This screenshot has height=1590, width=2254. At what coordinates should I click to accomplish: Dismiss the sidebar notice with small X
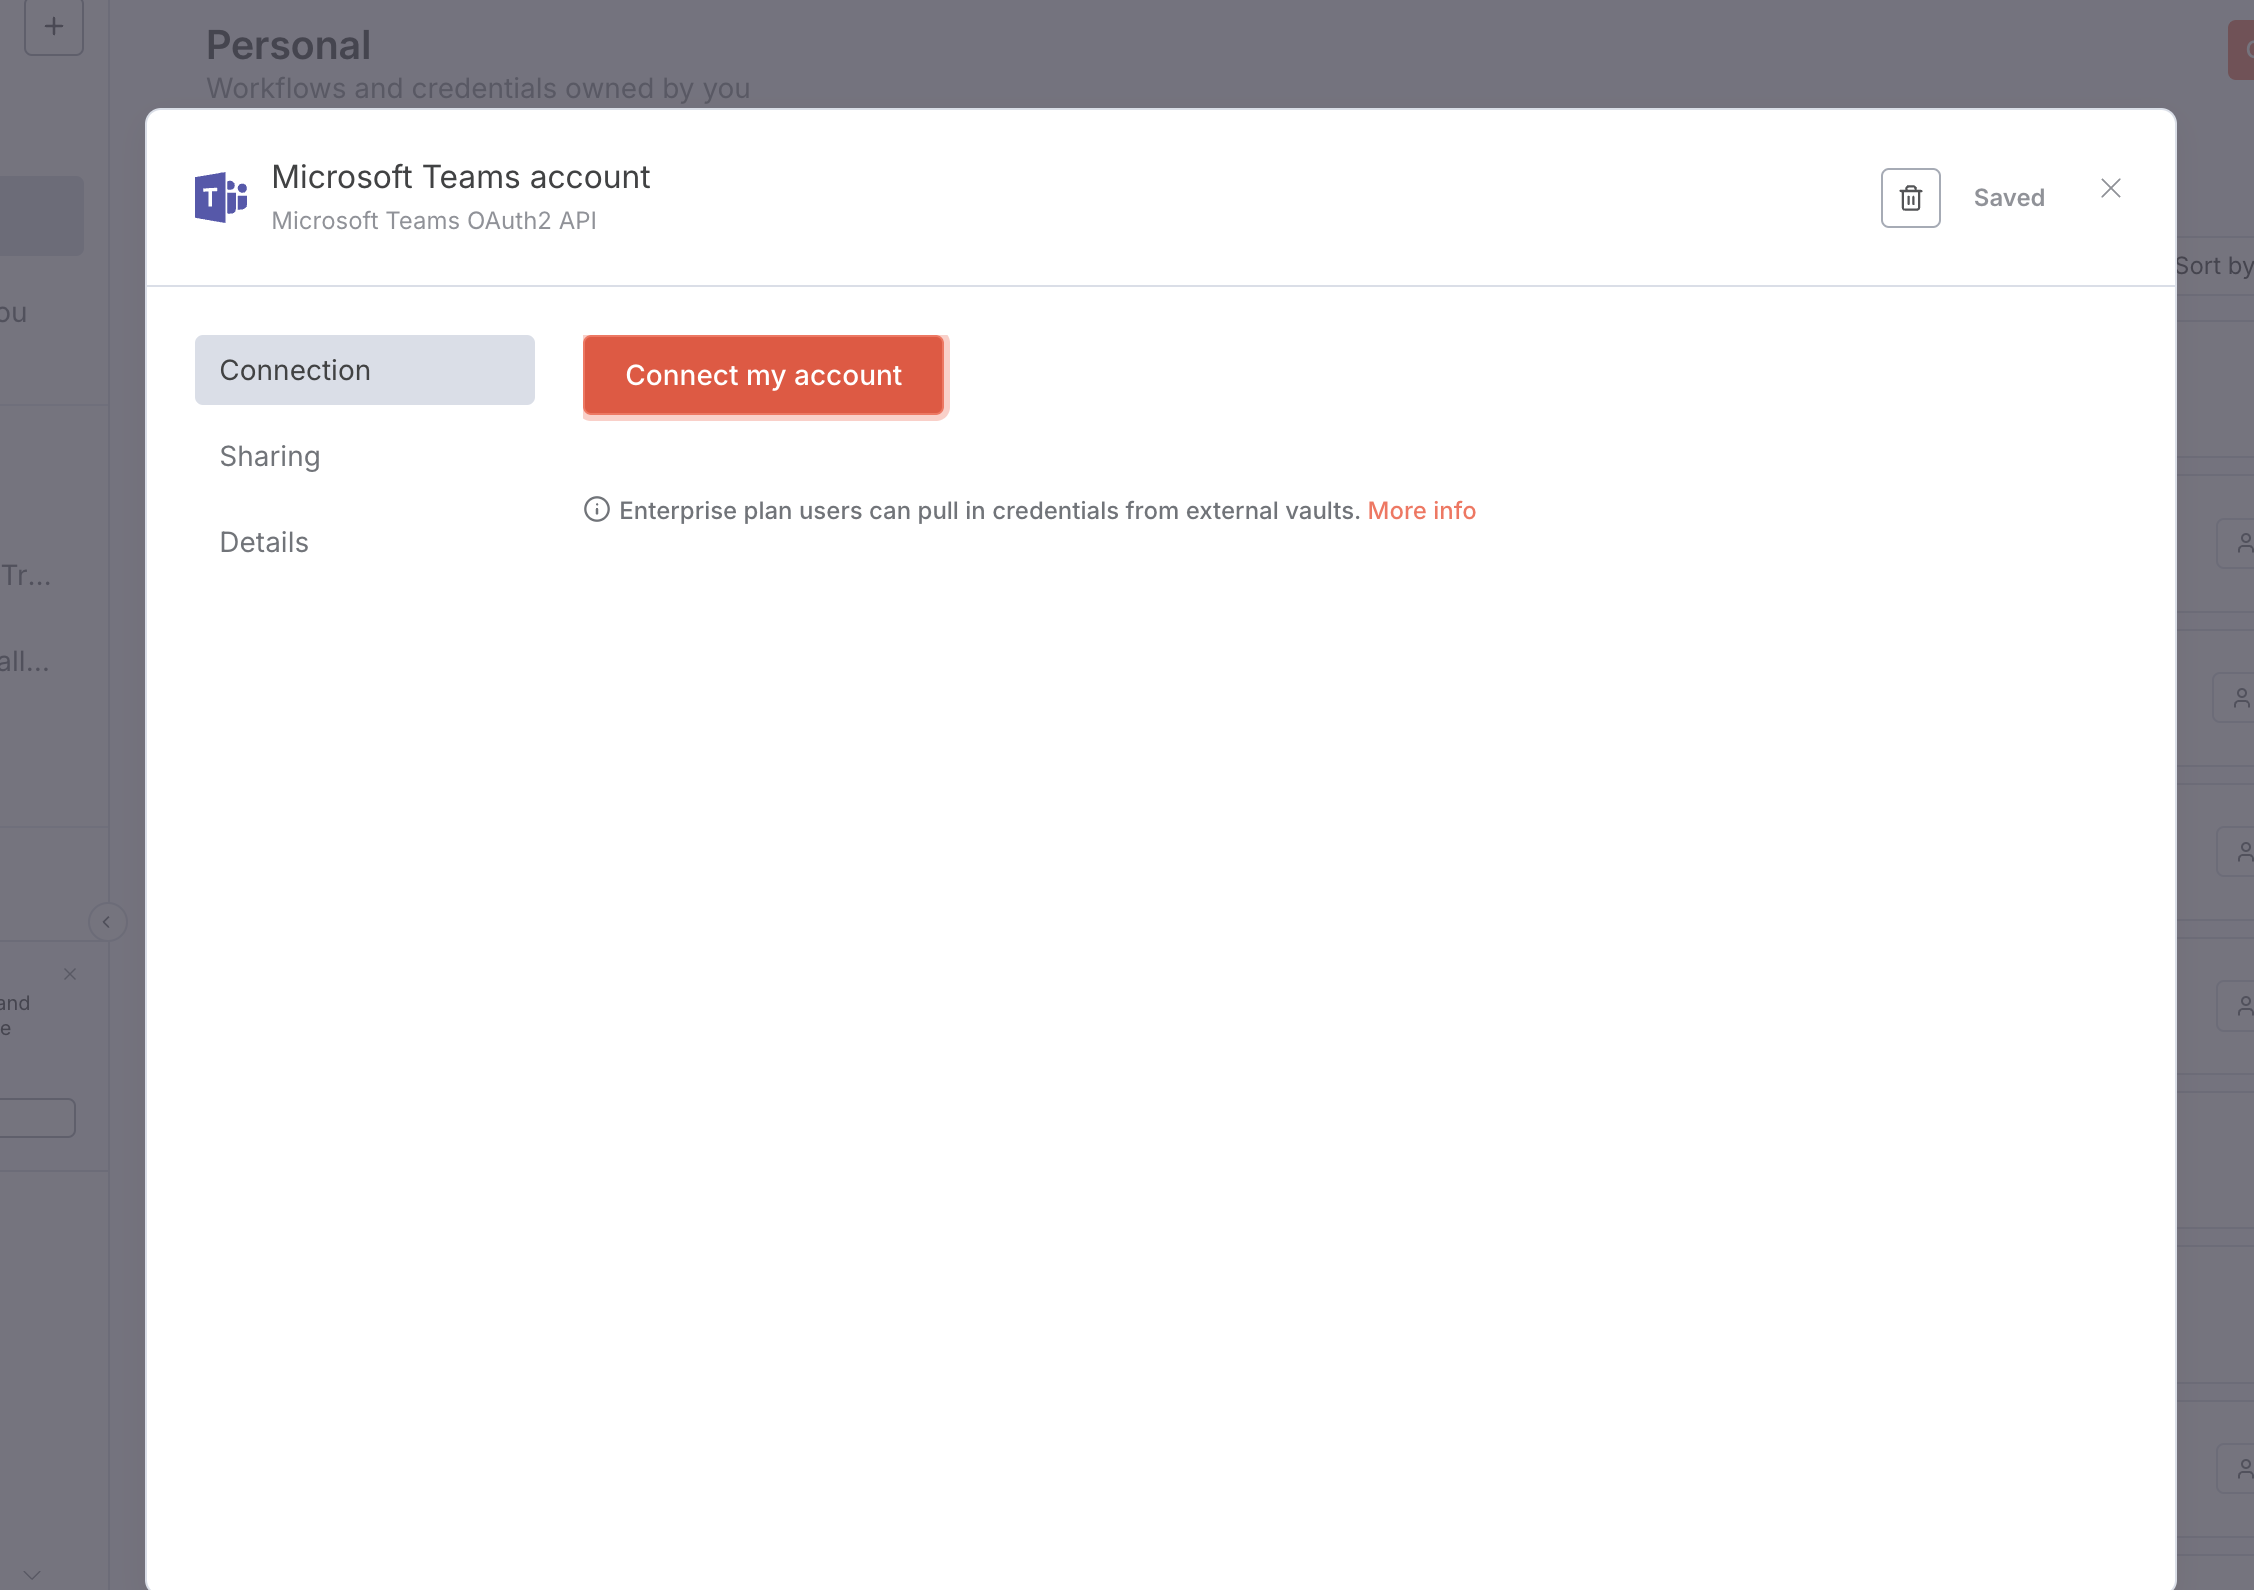click(70, 974)
